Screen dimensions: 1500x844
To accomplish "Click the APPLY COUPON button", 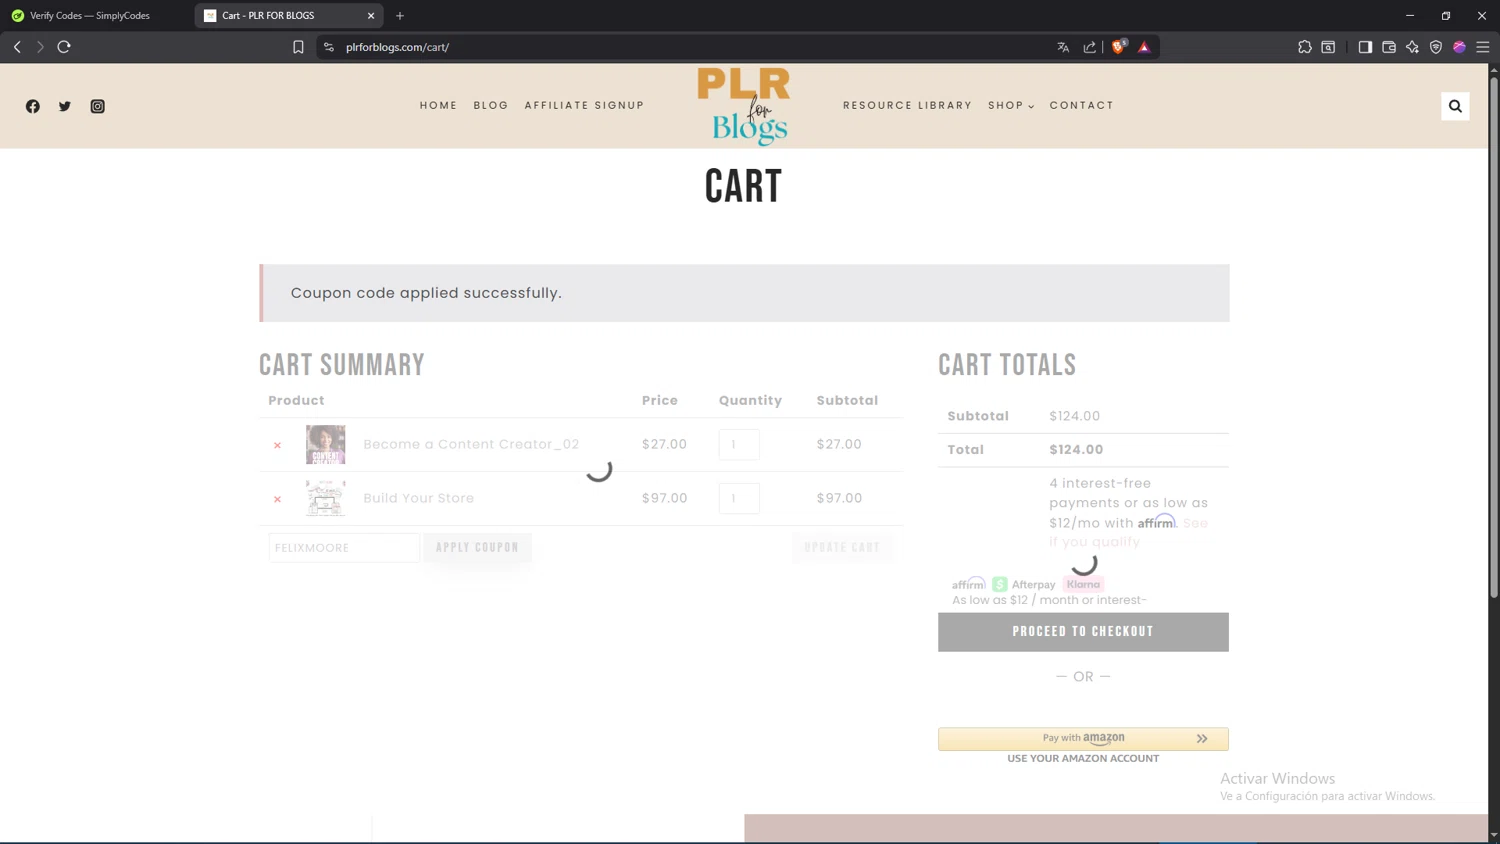I will [477, 548].
